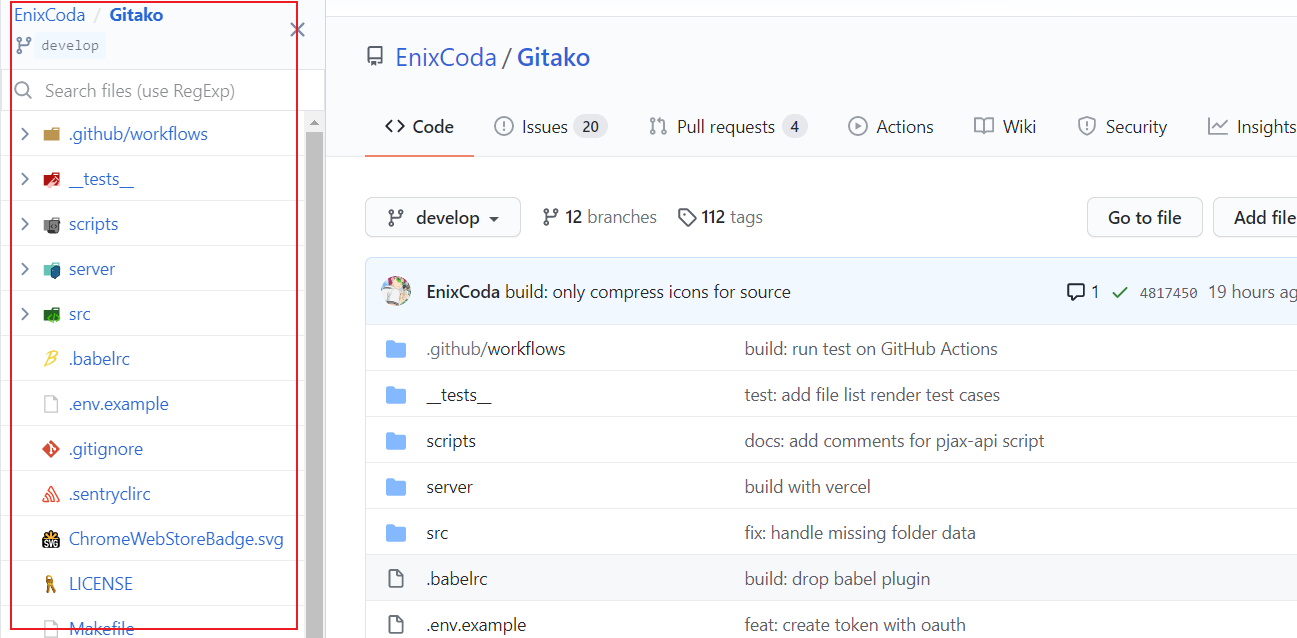The width and height of the screenshot is (1297, 638).
Task: Click the folder icon for scripts in file list
Action: [x=396, y=441]
